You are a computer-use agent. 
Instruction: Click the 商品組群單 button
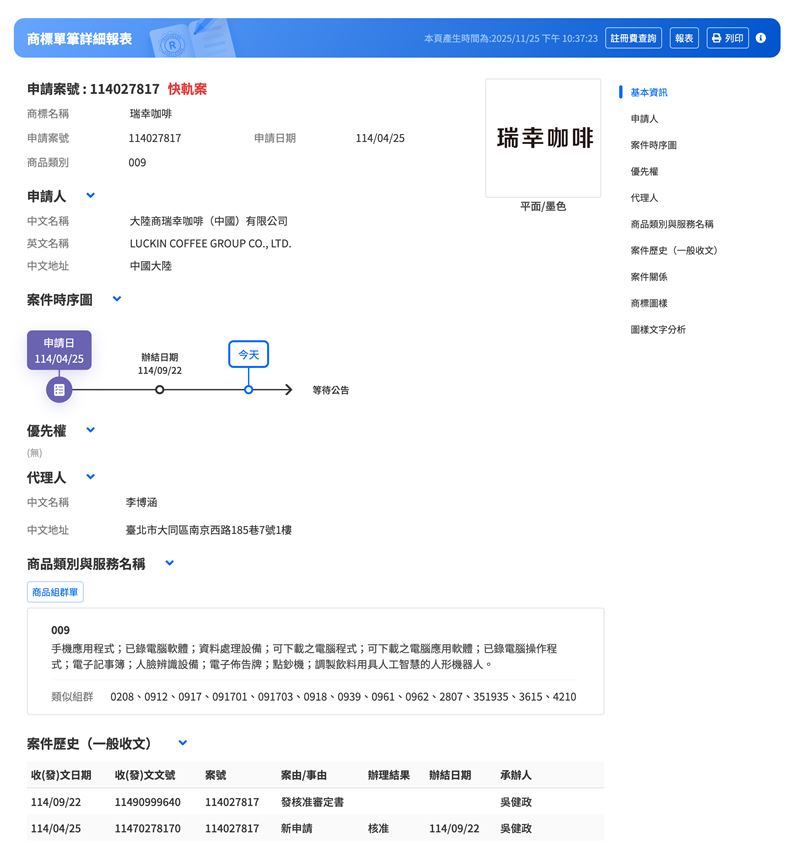[x=53, y=591]
